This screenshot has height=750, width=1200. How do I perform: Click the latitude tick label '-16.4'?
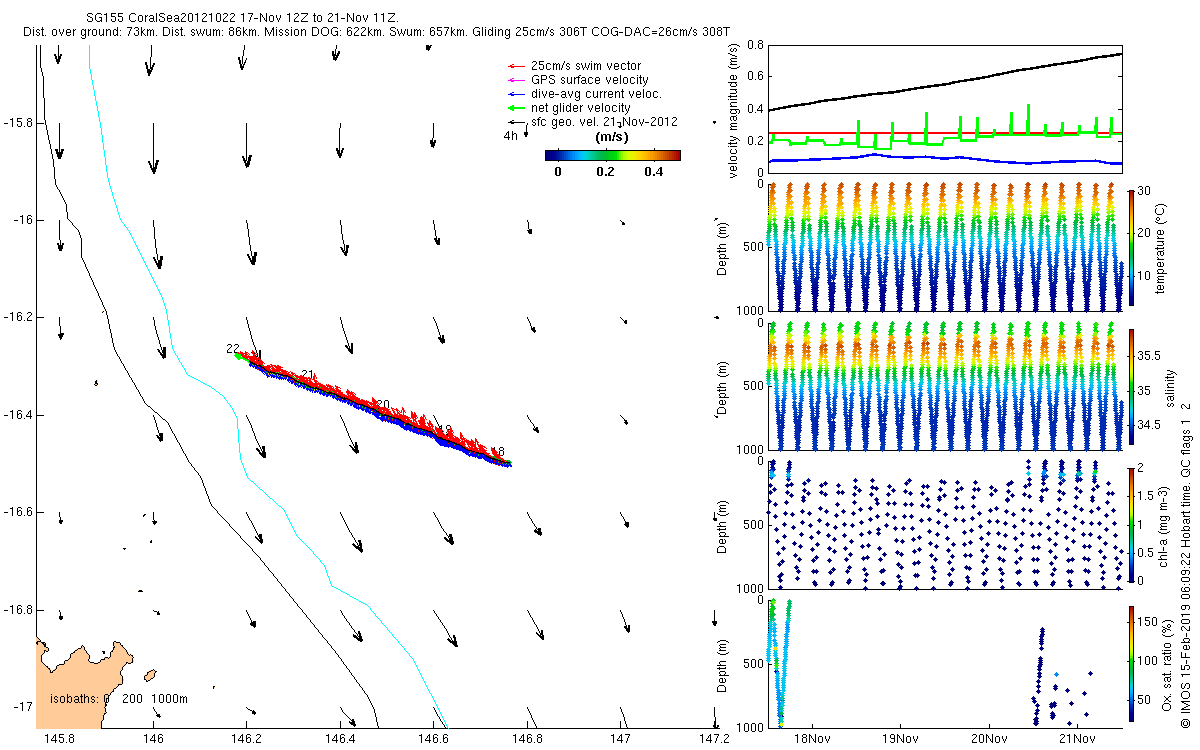[19, 414]
